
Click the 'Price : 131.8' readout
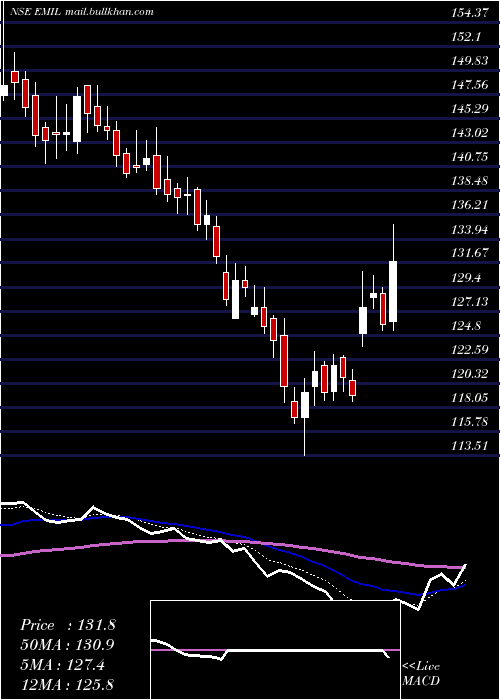pos(68,625)
